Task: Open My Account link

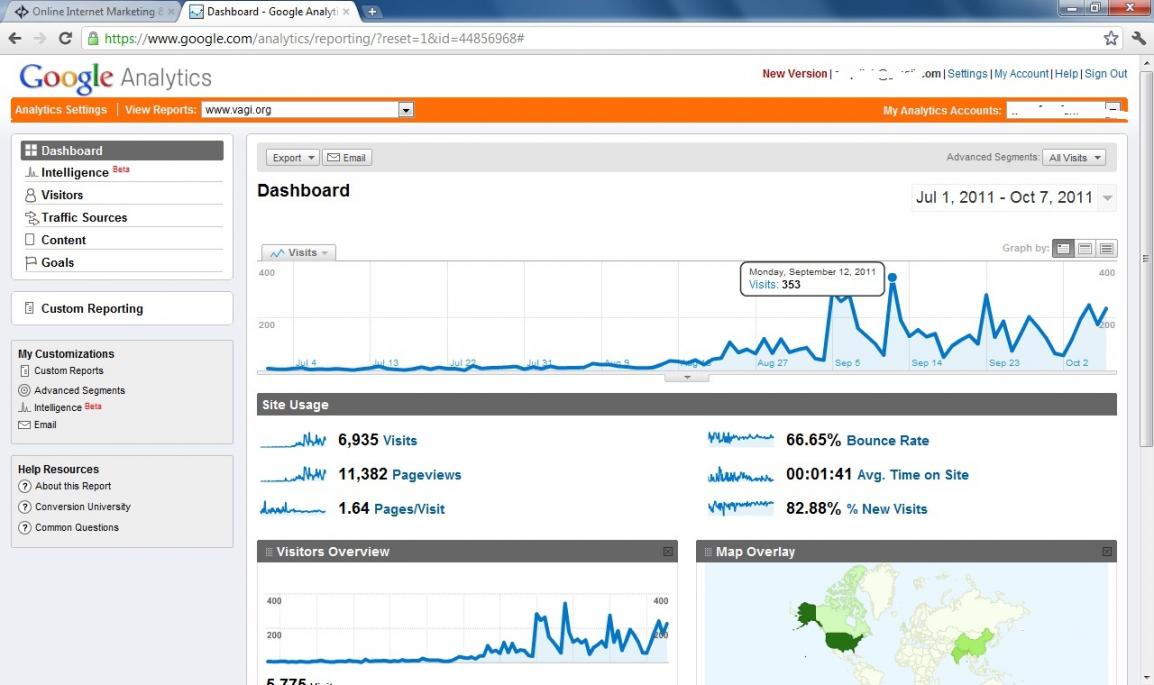Action: point(1022,74)
